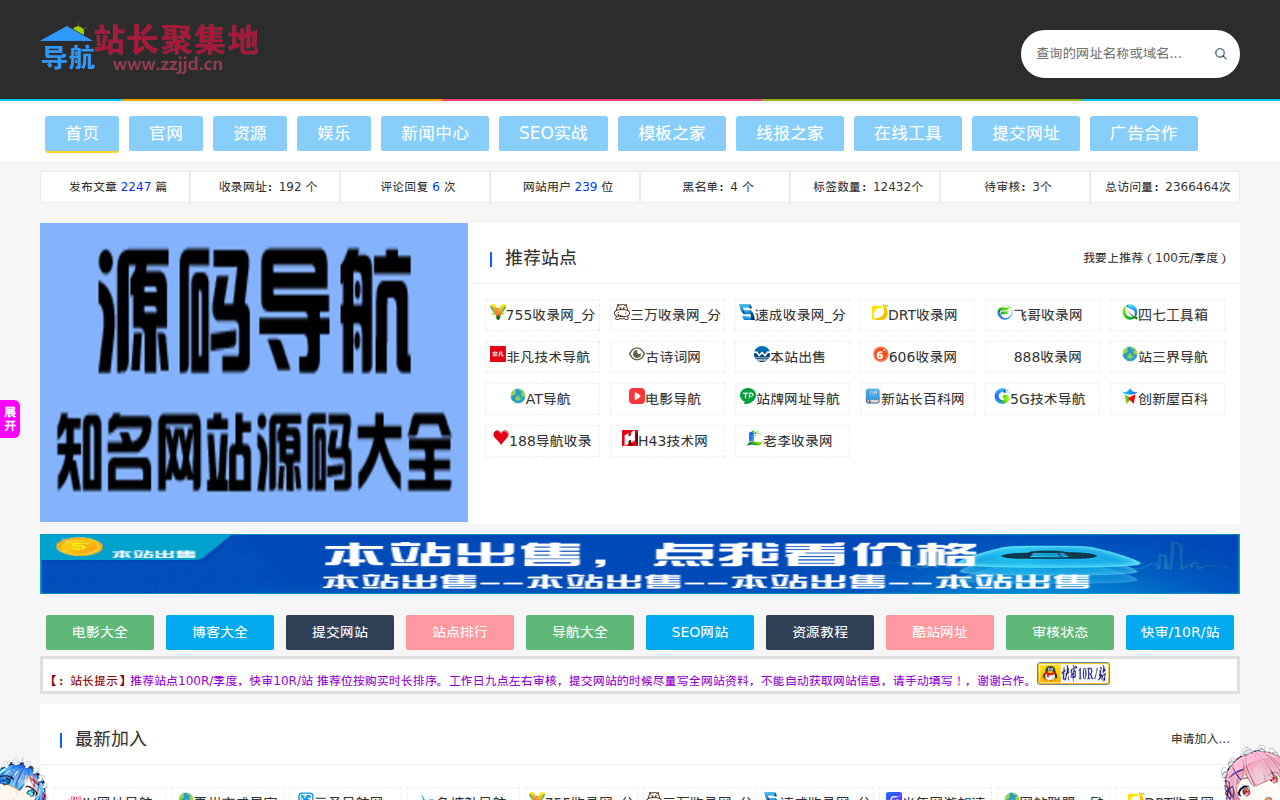Click the 755收录网 favicon icon
Image resolution: width=1280 pixels, height=800 pixels.
point(497,313)
